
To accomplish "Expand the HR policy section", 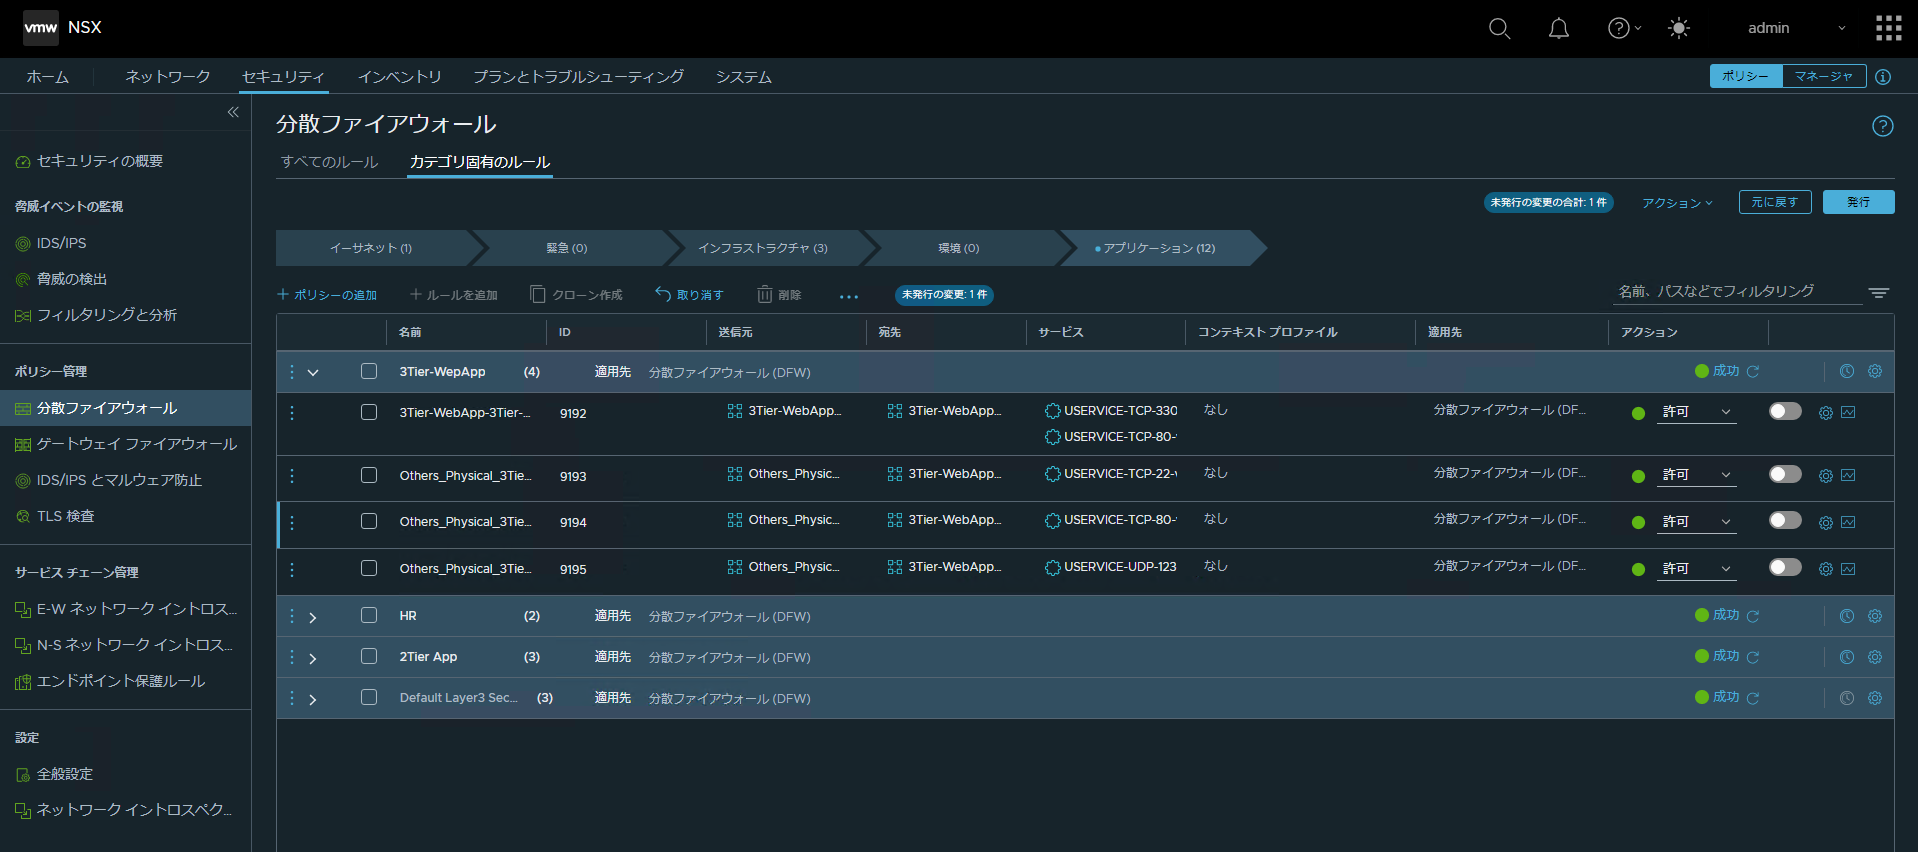I will coord(313,618).
